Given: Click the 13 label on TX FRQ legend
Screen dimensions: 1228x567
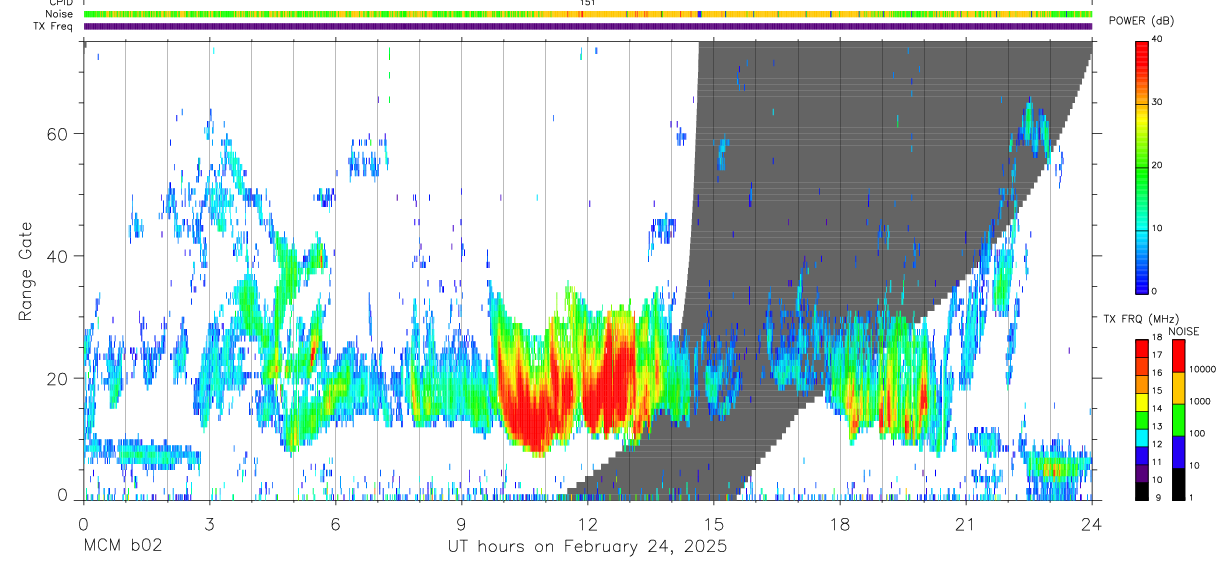Looking at the screenshot, I should (1156, 427).
